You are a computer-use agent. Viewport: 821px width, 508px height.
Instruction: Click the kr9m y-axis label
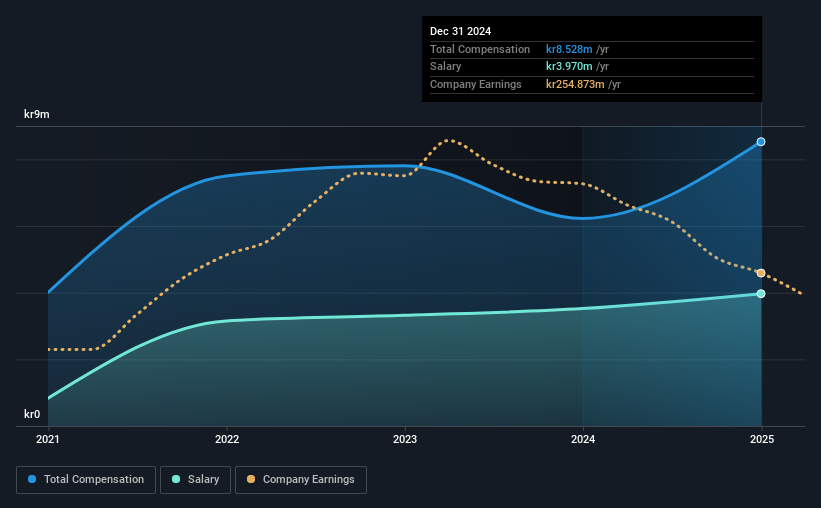[x=37, y=114]
